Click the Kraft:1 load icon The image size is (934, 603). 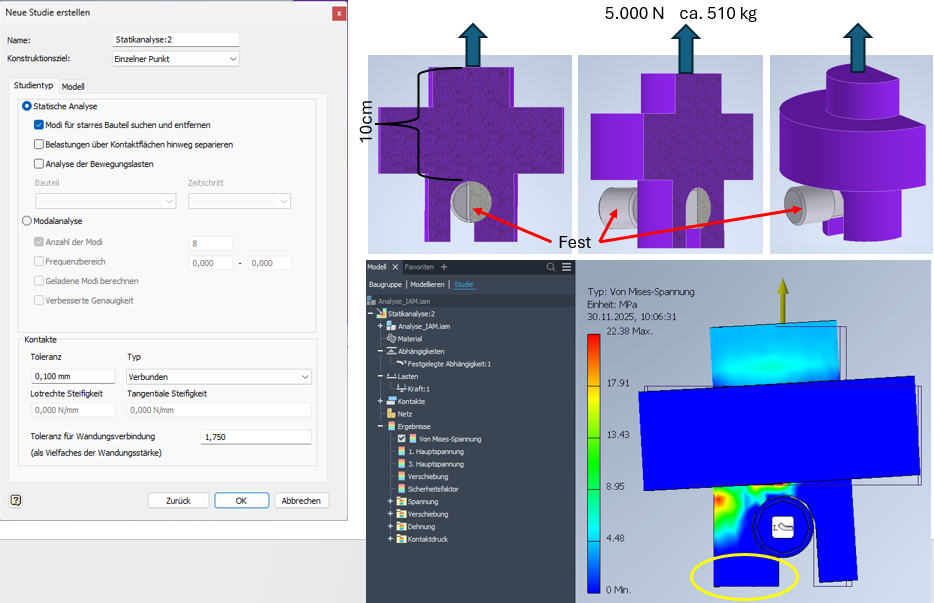400,388
